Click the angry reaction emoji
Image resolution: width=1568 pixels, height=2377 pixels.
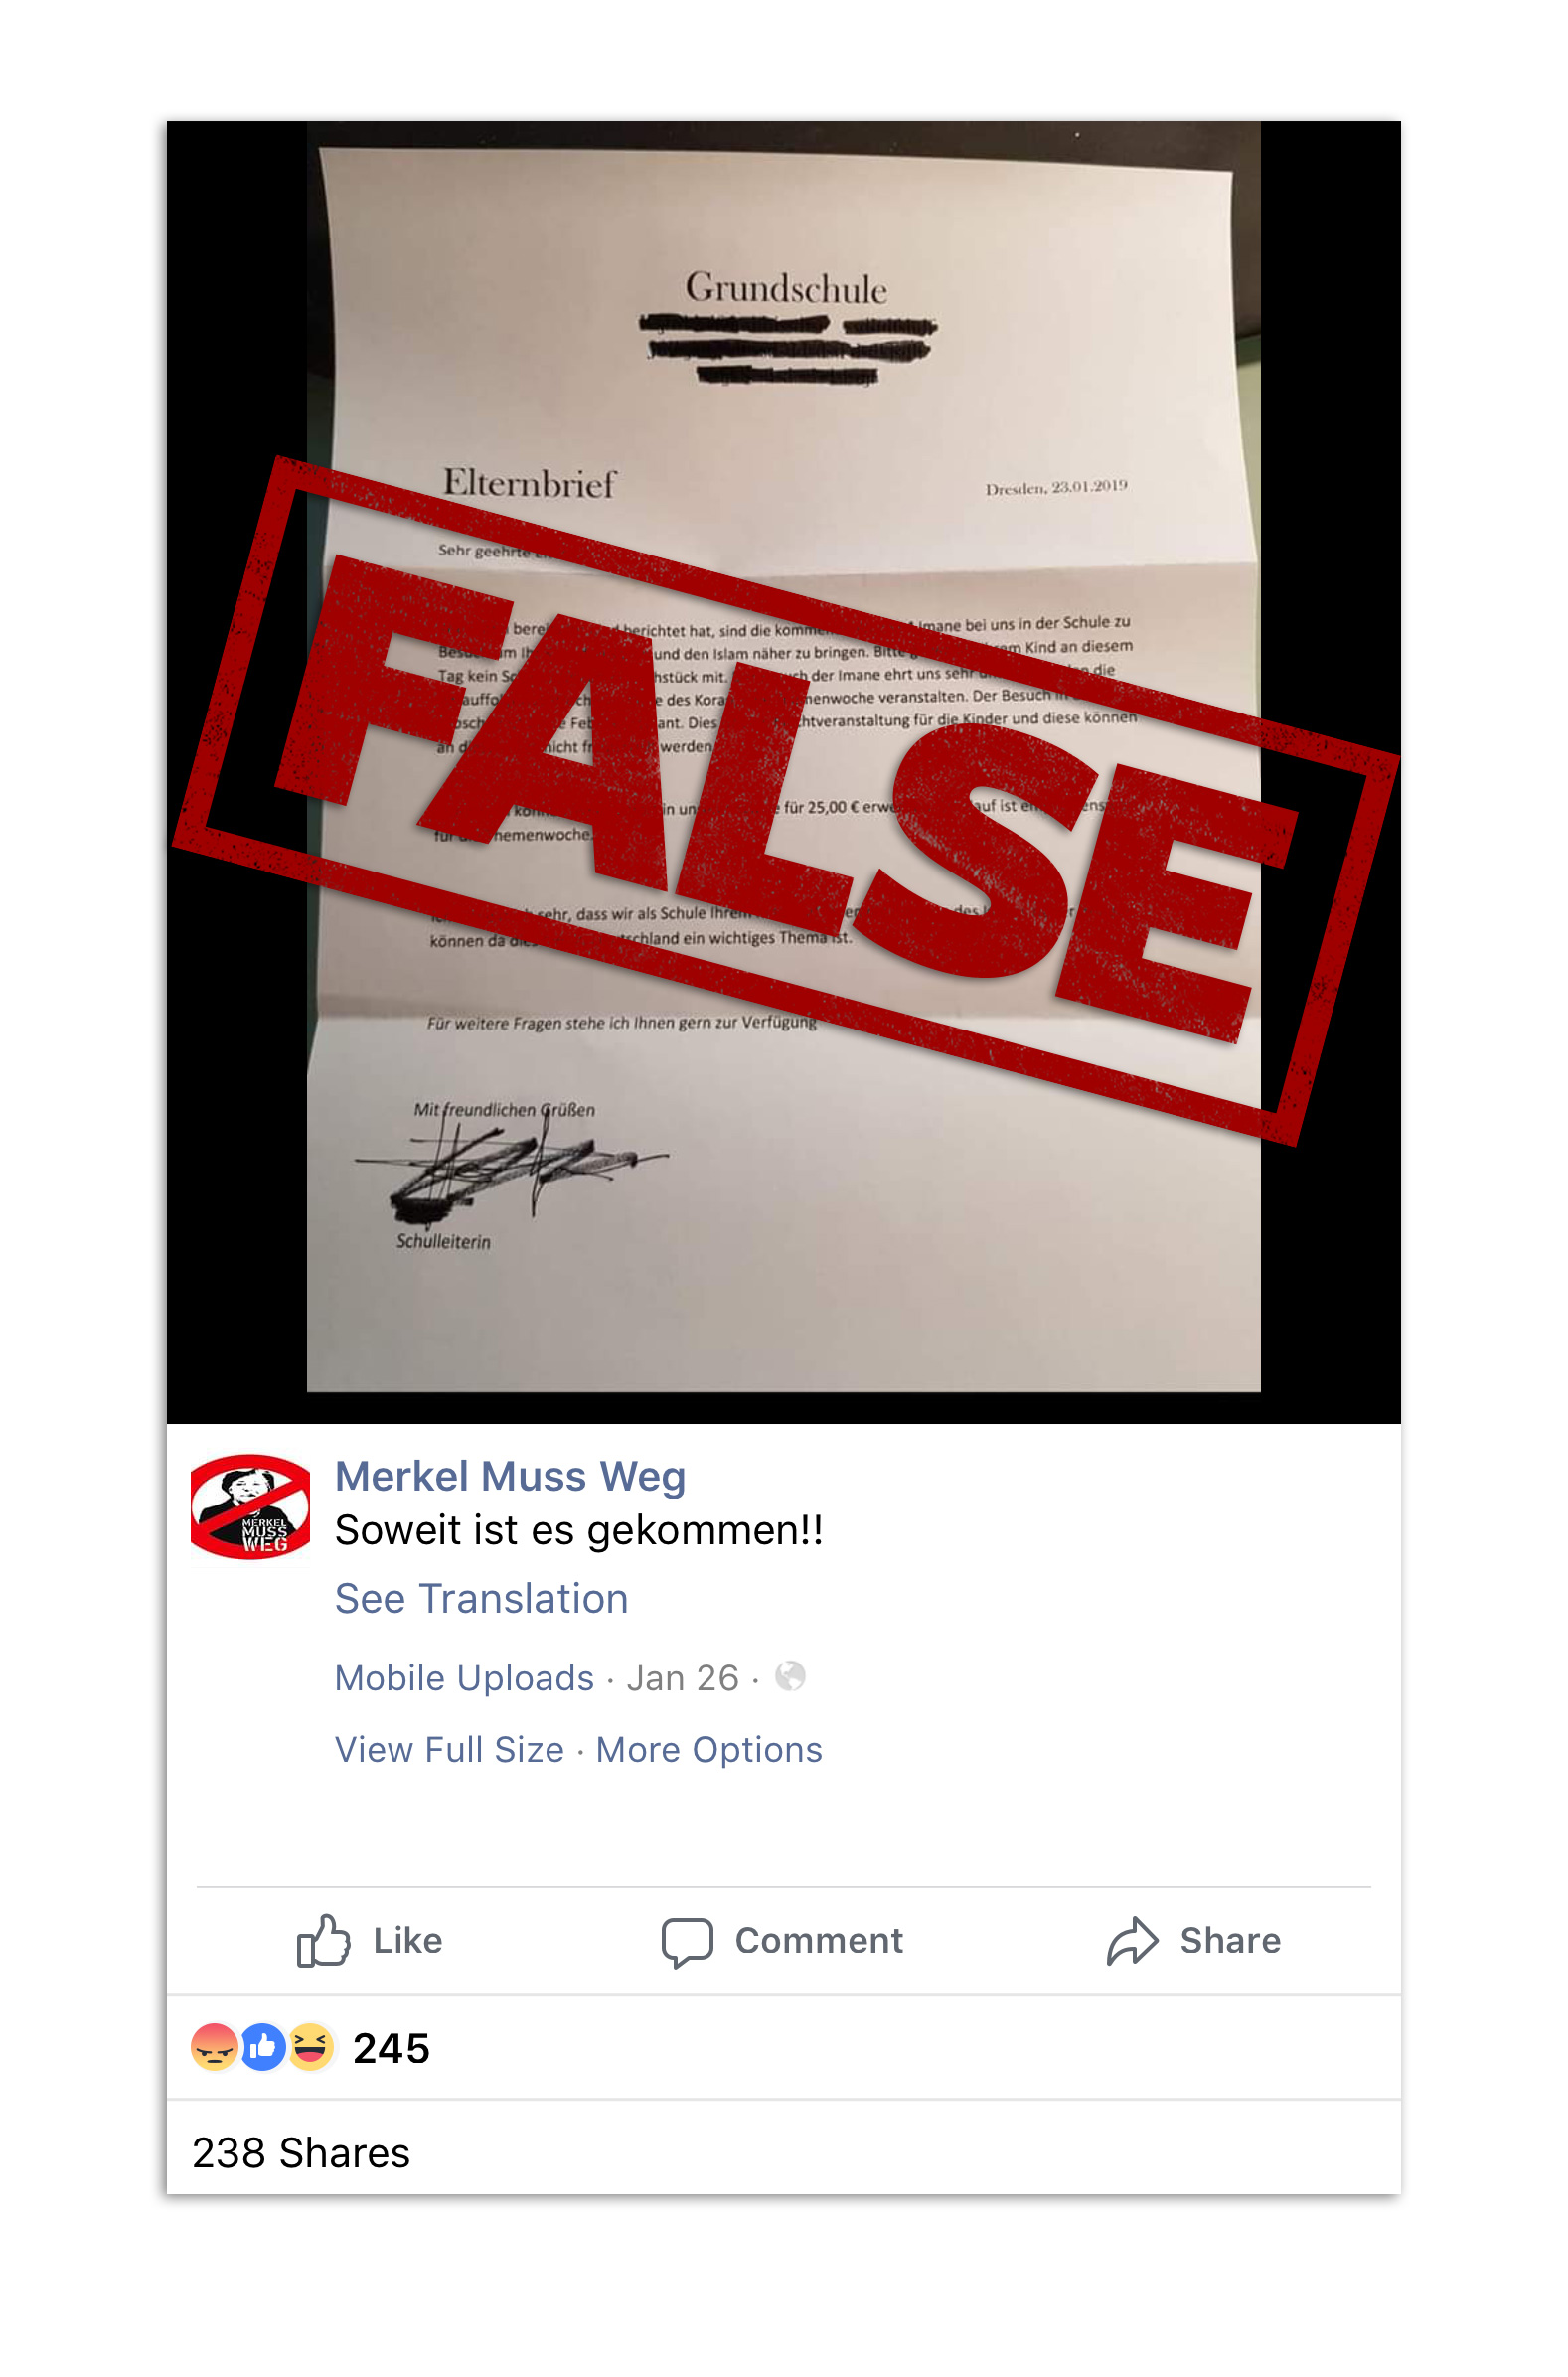[x=214, y=2047]
